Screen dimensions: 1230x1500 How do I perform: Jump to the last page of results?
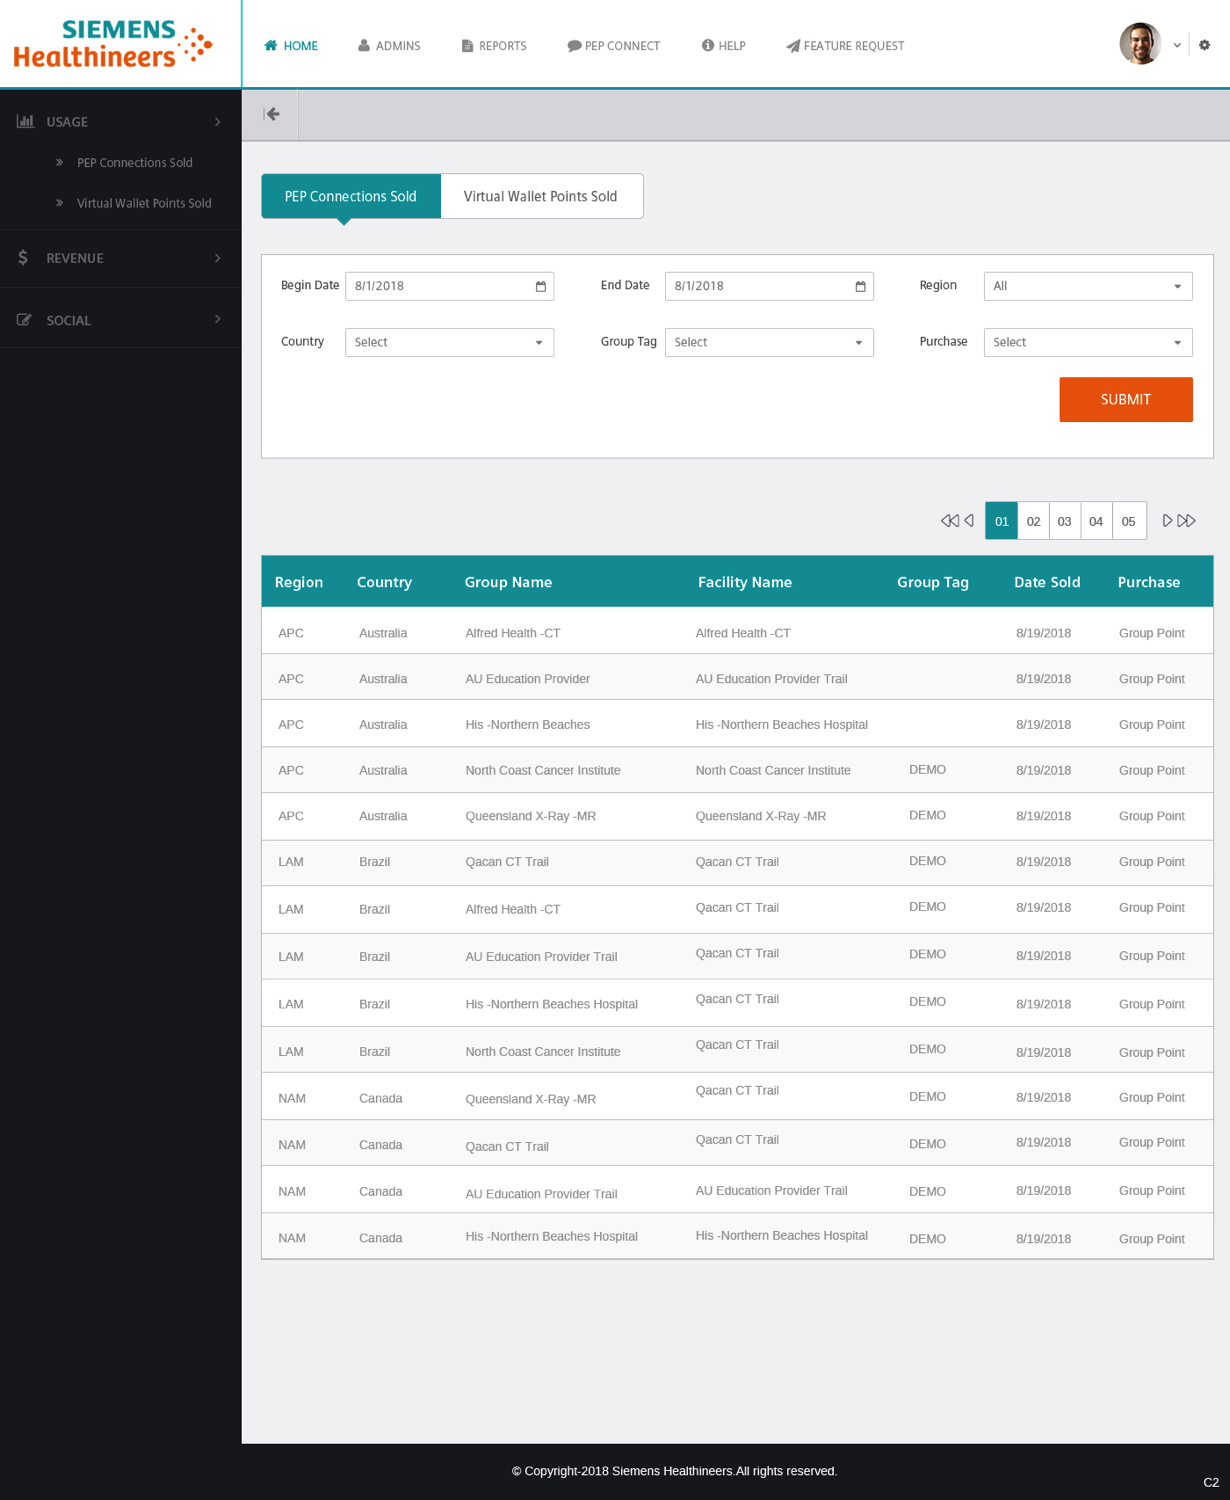(x=1187, y=521)
